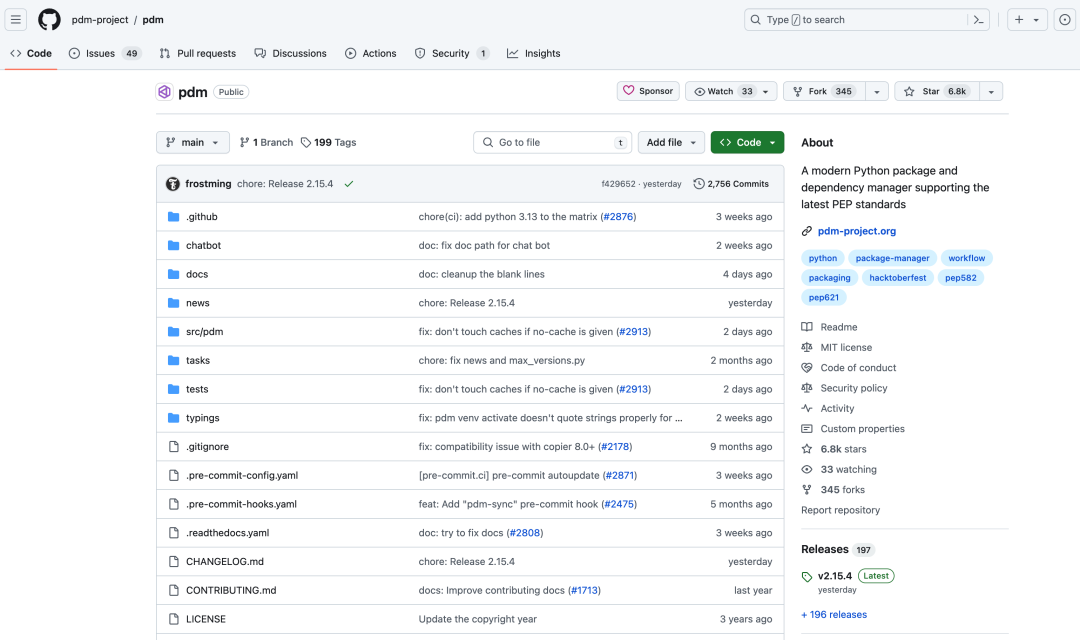Open the Security tab

[x=452, y=54]
